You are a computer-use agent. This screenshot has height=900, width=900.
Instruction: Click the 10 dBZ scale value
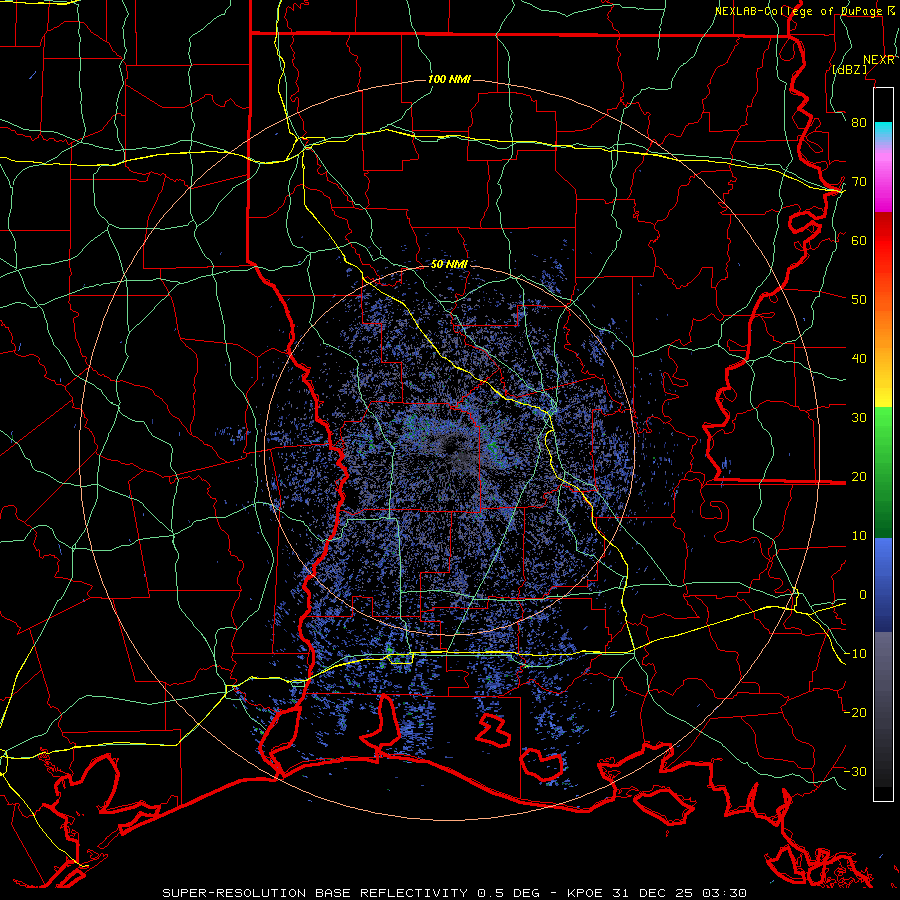(x=859, y=536)
